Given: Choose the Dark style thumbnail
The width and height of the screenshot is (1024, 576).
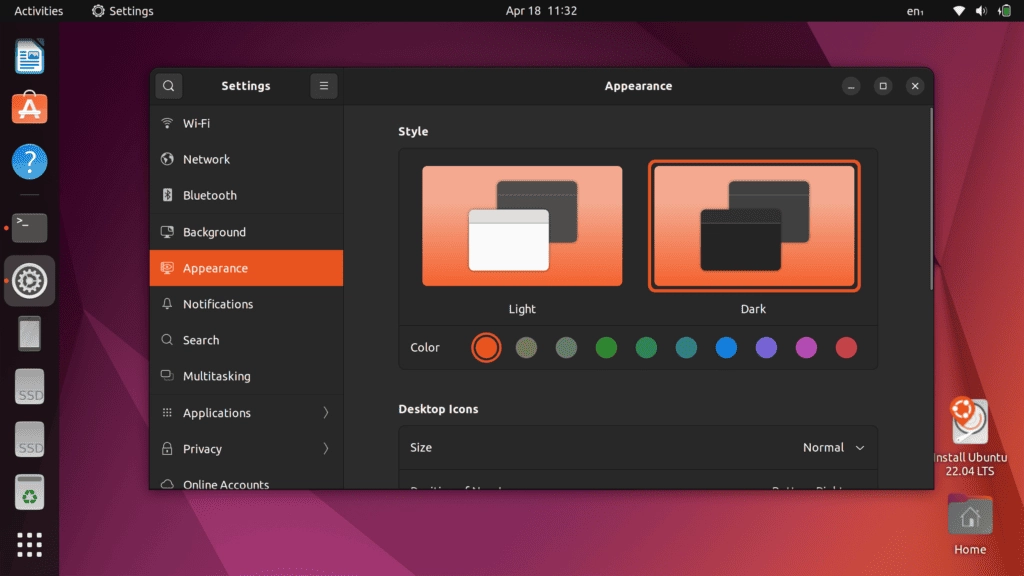Looking at the screenshot, I should point(754,225).
